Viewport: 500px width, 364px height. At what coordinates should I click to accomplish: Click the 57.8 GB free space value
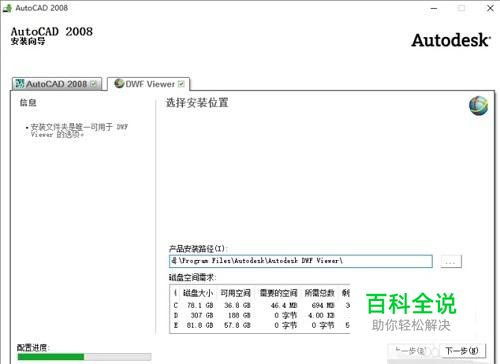pos(237,325)
